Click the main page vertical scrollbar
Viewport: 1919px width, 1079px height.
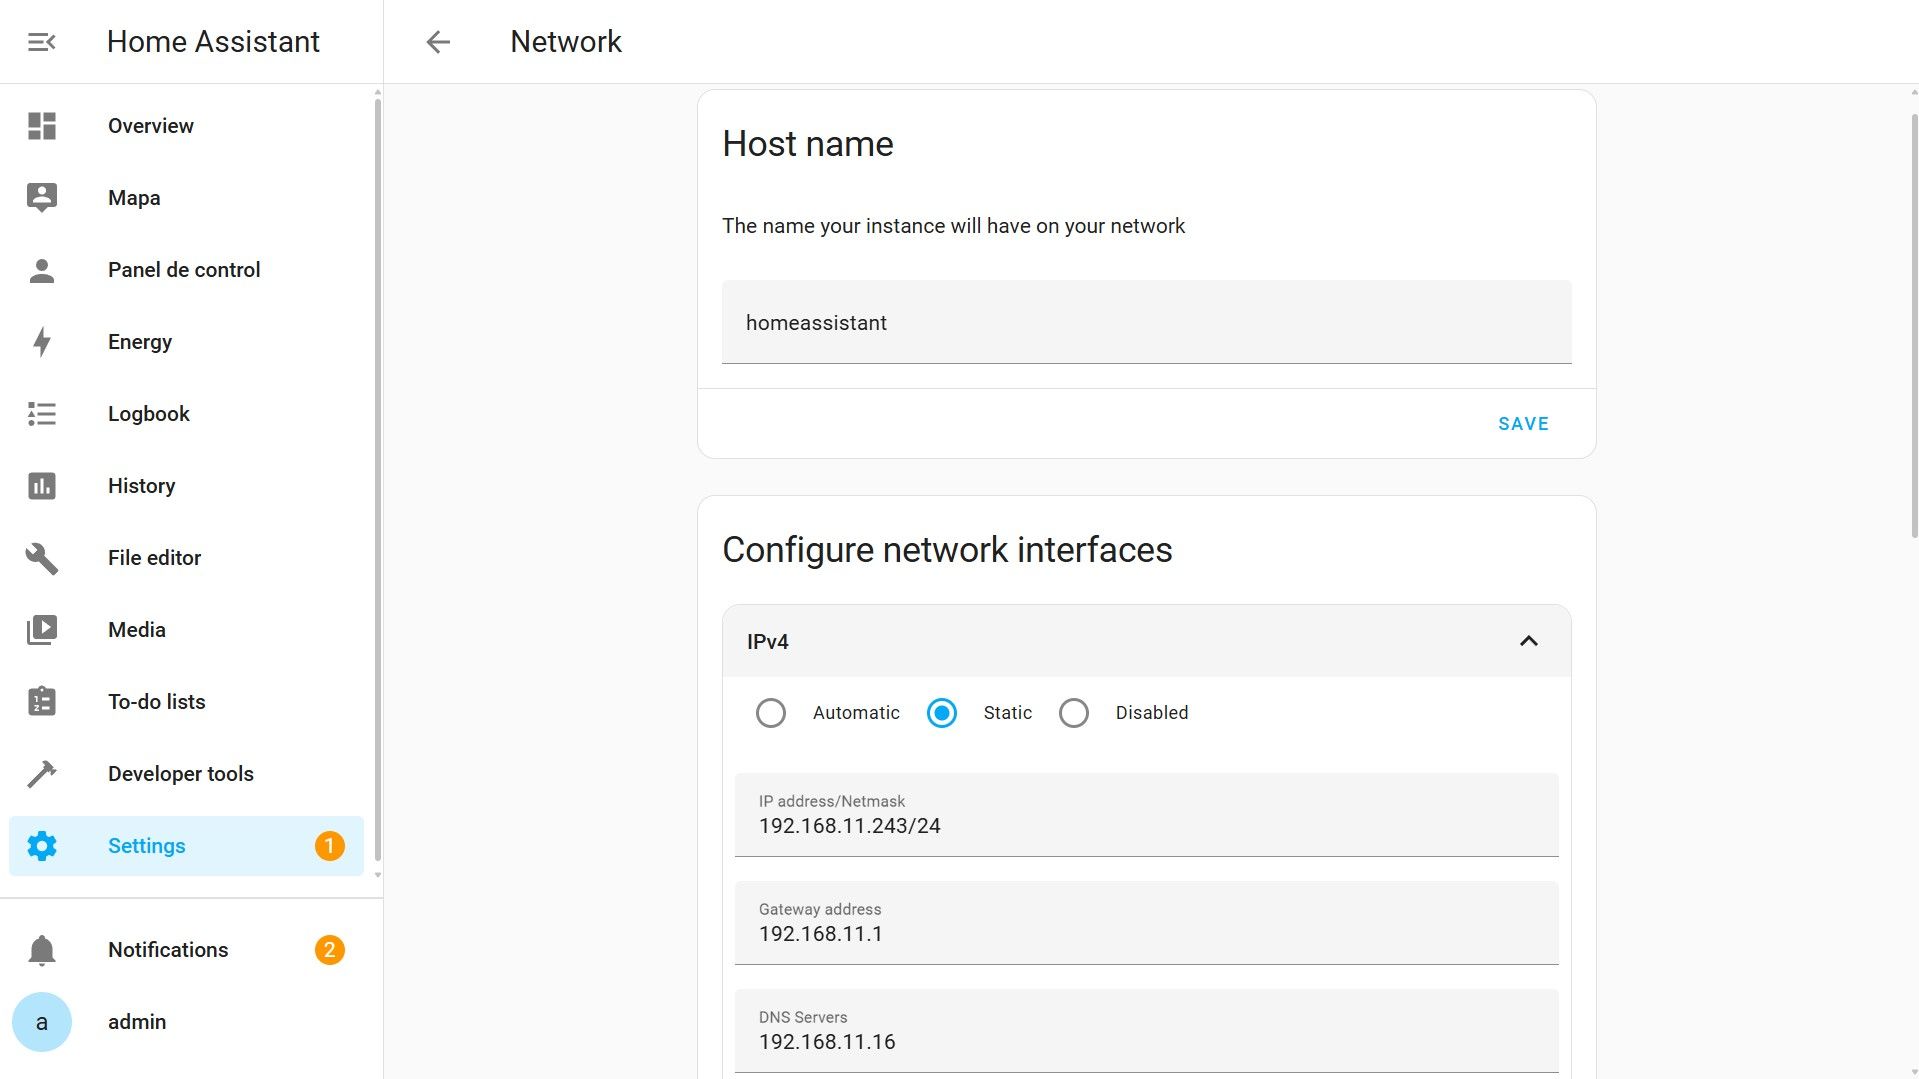pyautogui.click(x=1914, y=325)
